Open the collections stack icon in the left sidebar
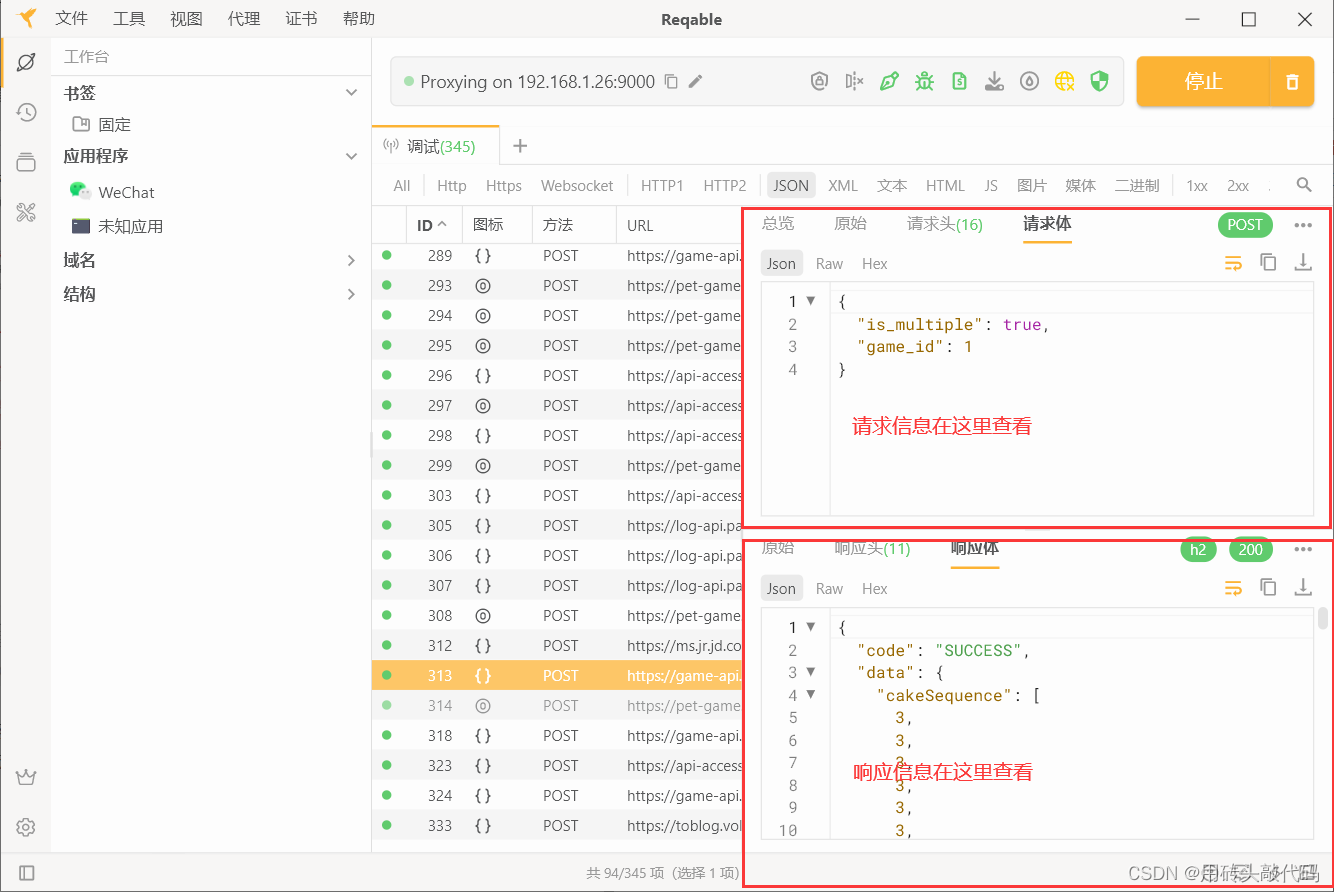Screen dimensions: 1334x892 pyautogui.click(x=26, y=162)
